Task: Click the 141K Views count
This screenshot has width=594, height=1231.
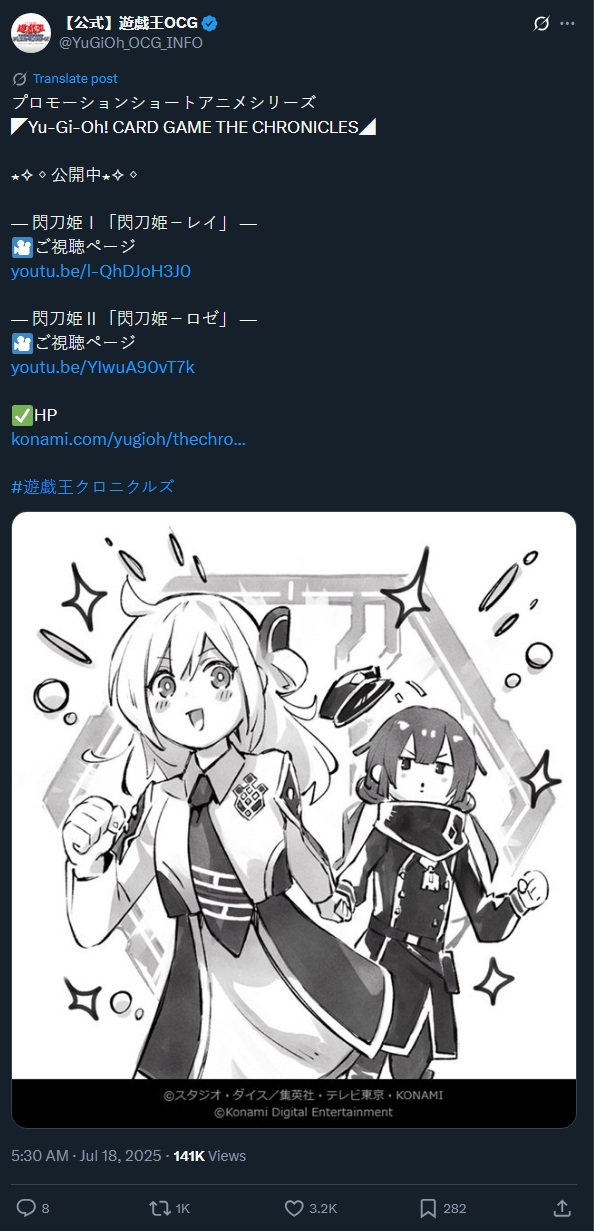Action: 210,1155
